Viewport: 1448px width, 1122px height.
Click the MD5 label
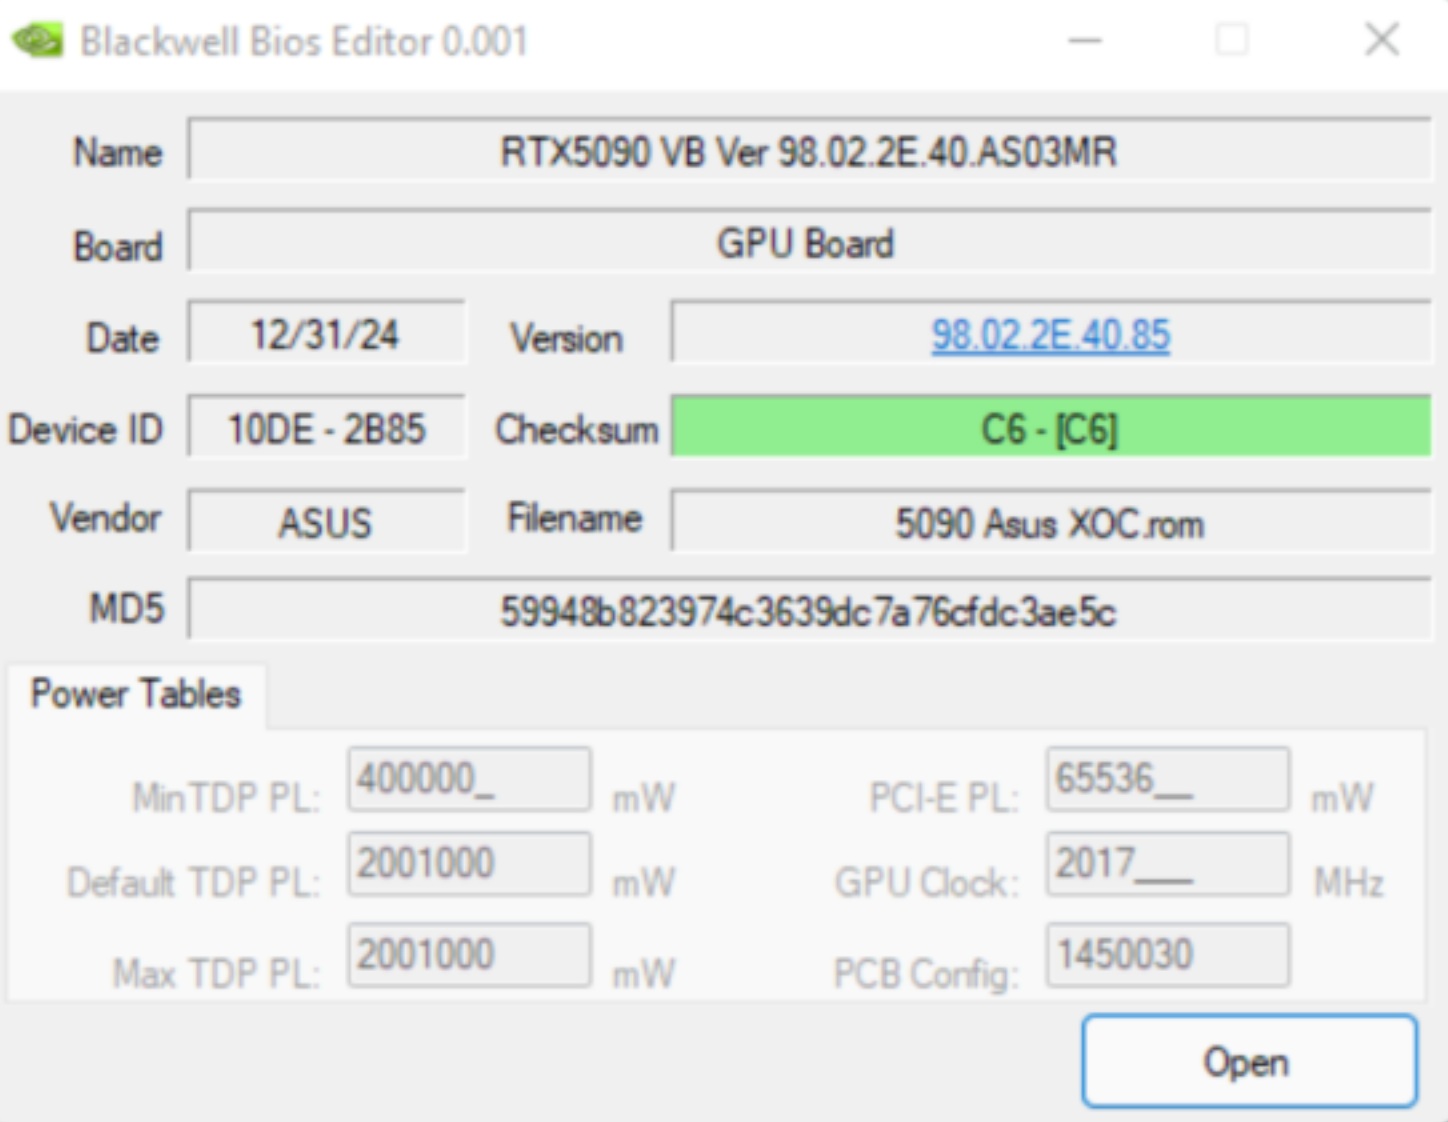click(x=126, y=608)
